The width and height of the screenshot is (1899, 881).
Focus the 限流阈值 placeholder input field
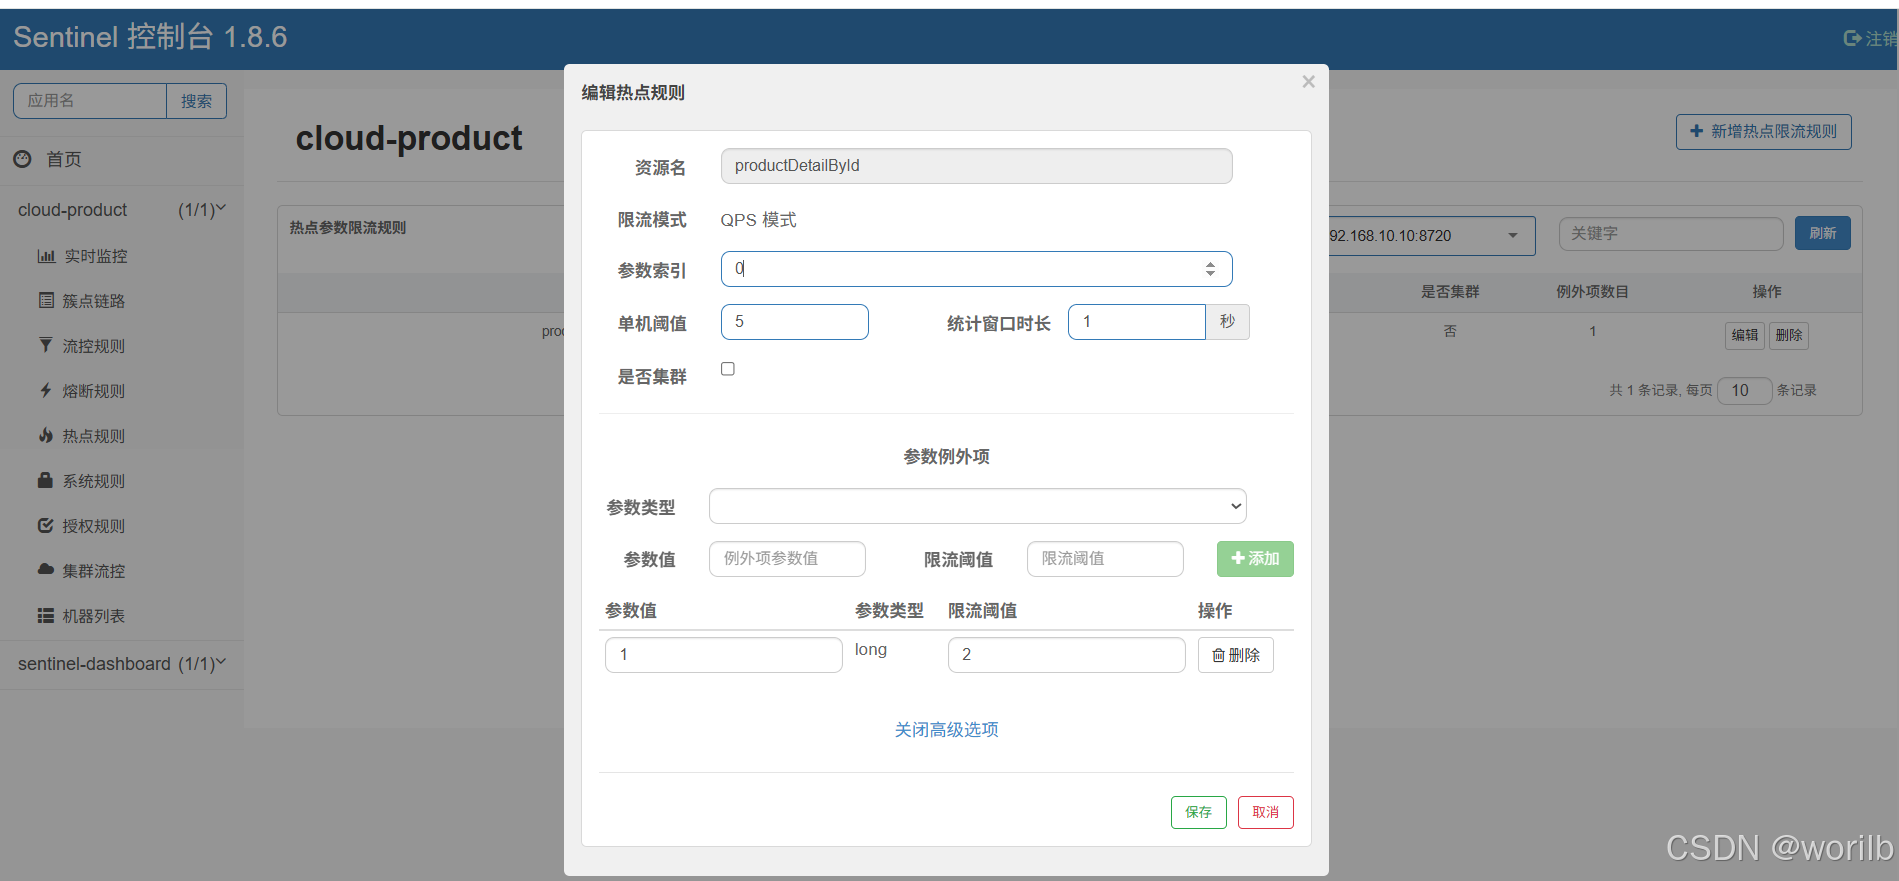[1105, 558]
